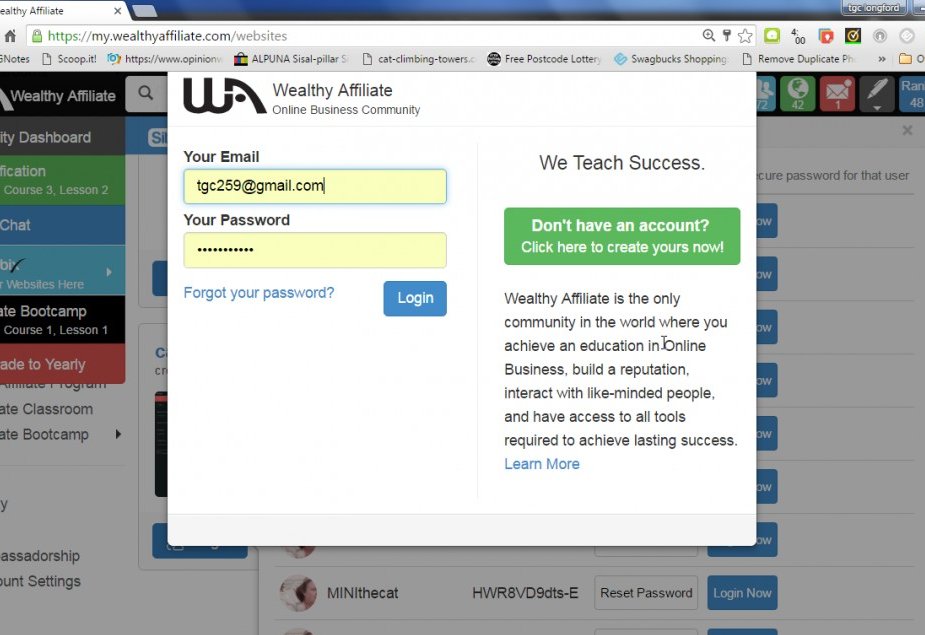Click into the Your Email field

point(315,186)
